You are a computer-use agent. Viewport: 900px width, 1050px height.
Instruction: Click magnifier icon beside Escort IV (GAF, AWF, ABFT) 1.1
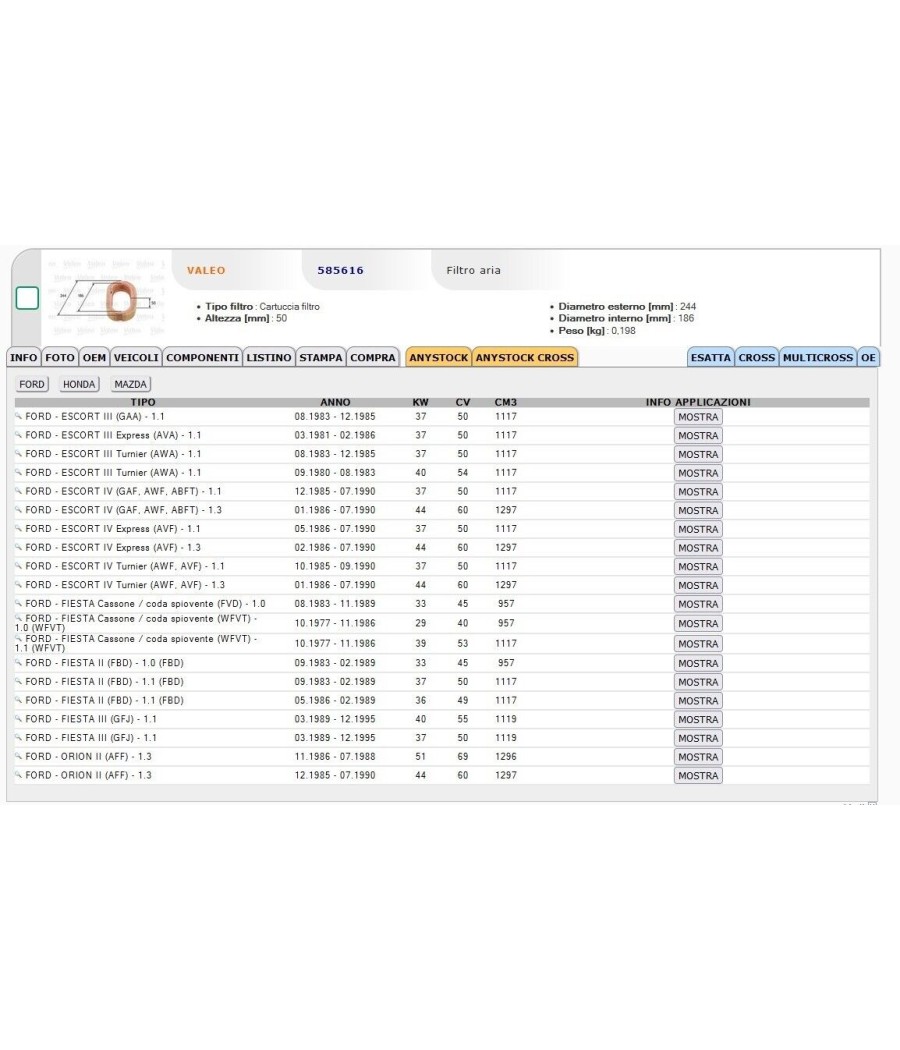point(19,491)
